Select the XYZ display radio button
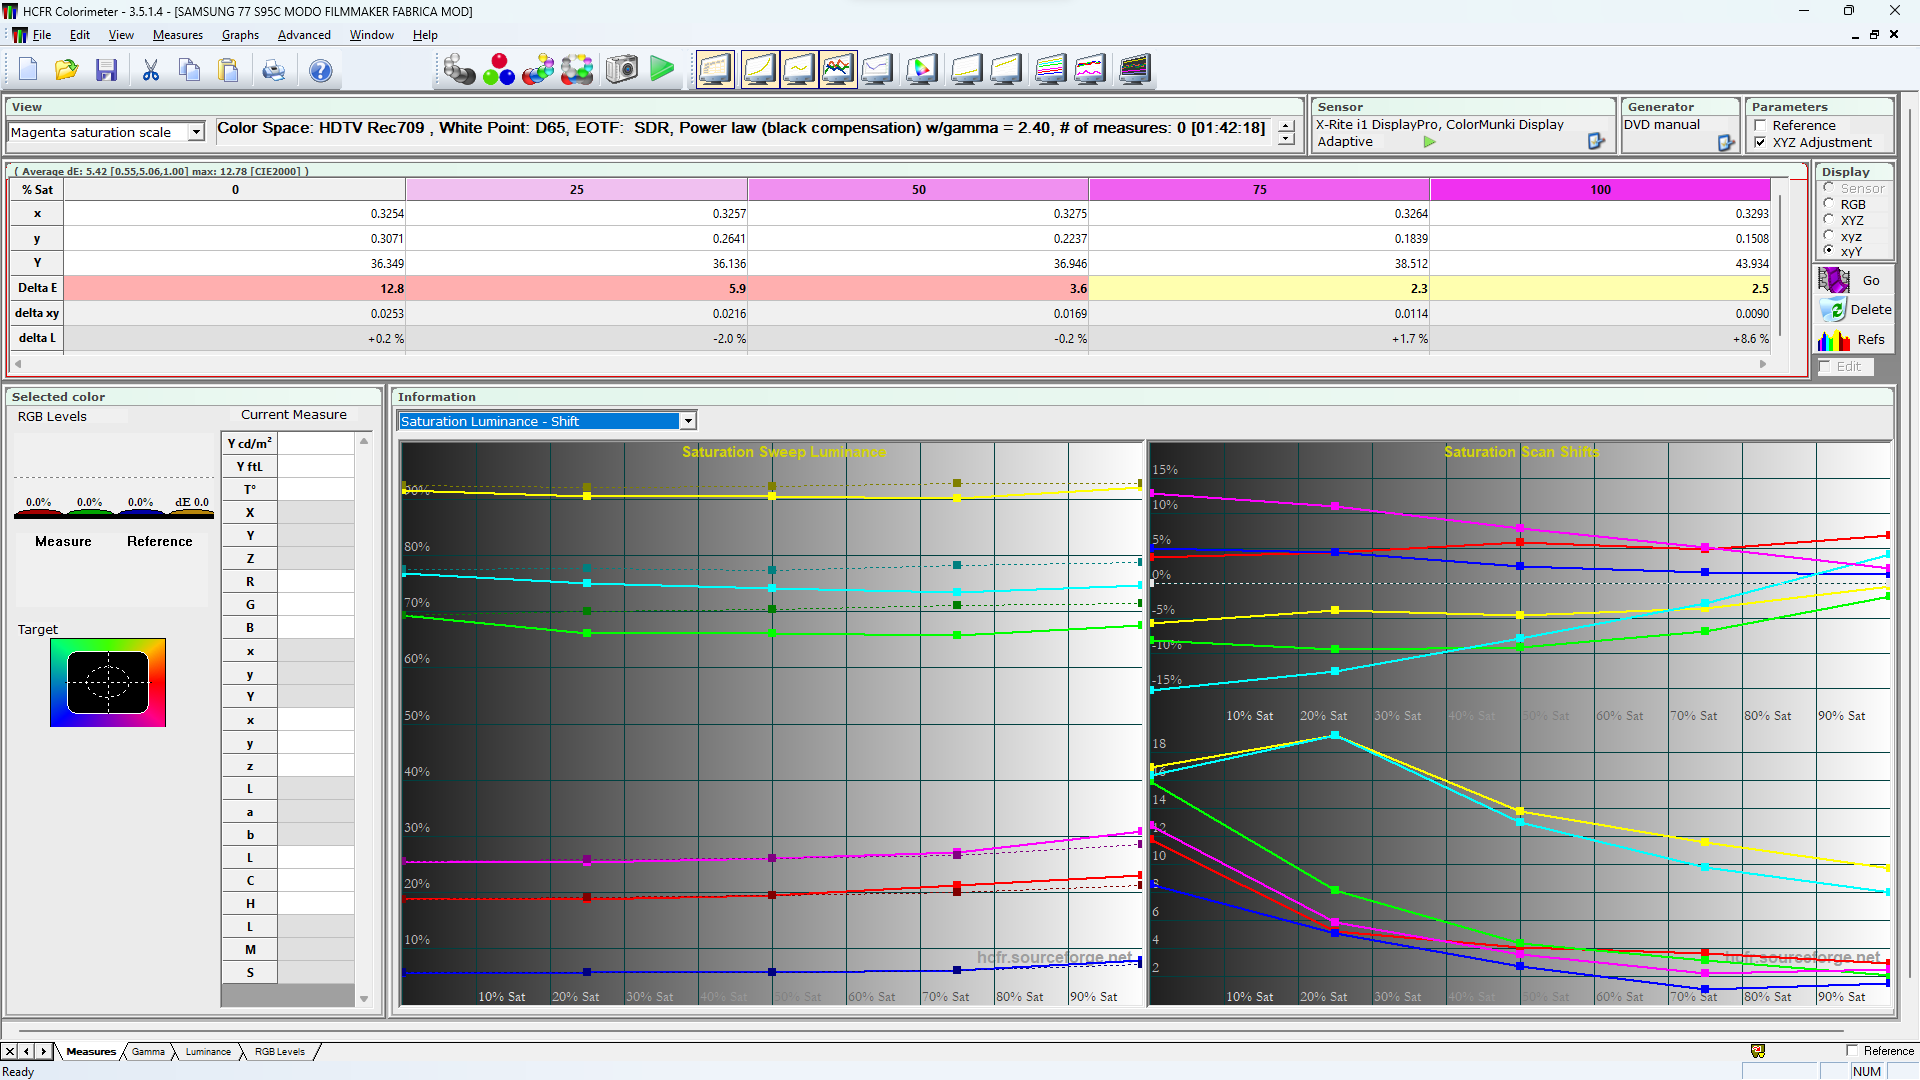The width and height of the screenshot is (1920, 1080). click(x=1829, y=220)
